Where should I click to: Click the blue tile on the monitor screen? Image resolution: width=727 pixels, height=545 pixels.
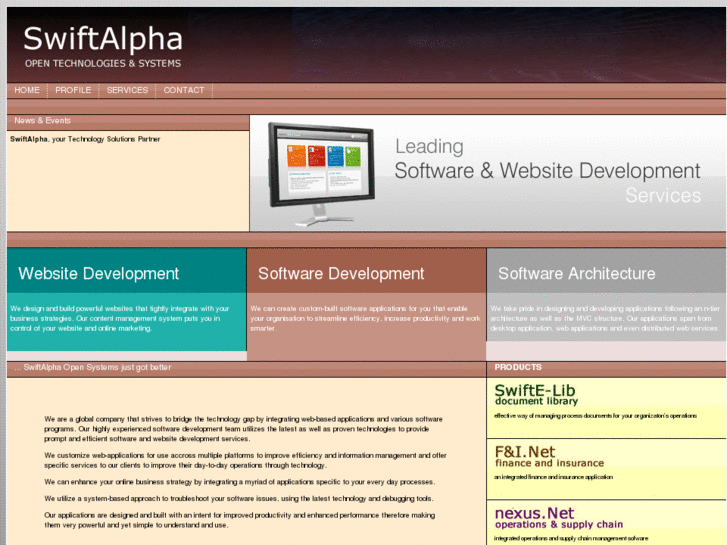click(x=337, y=156)
